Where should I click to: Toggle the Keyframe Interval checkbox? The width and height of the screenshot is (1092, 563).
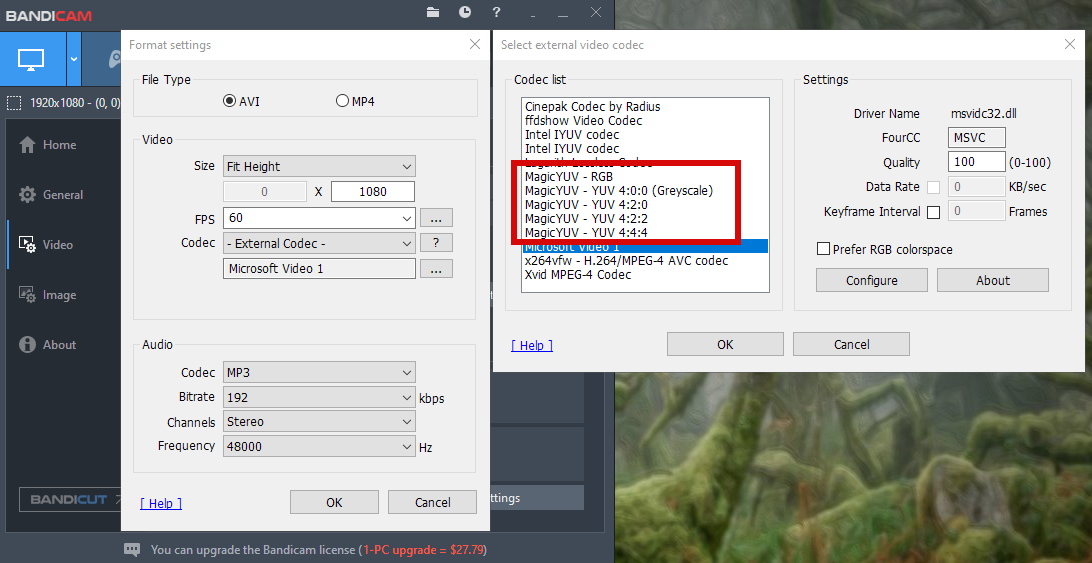(x=933, y=212)
